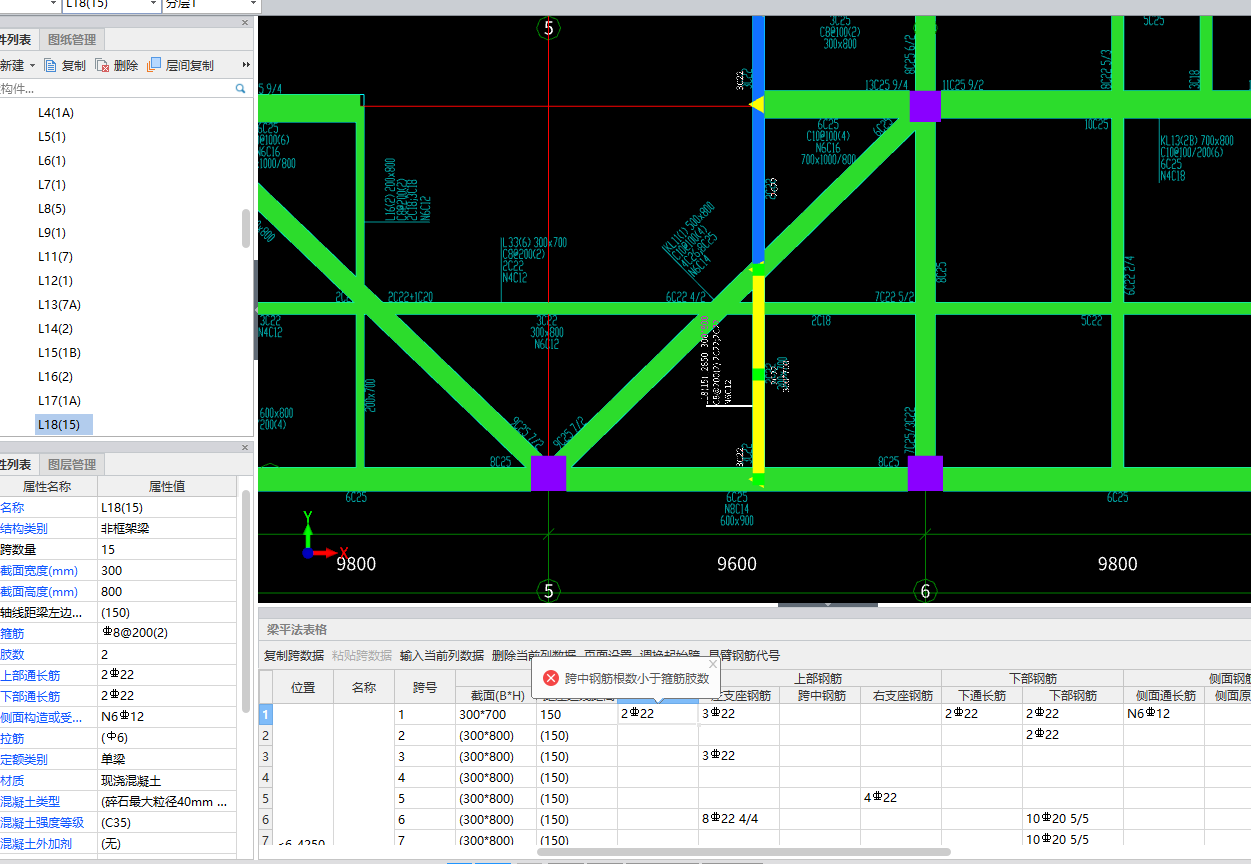Click the 截面高度 value 800
Viewport: 1251px width, 864px height.
point(167,591)
